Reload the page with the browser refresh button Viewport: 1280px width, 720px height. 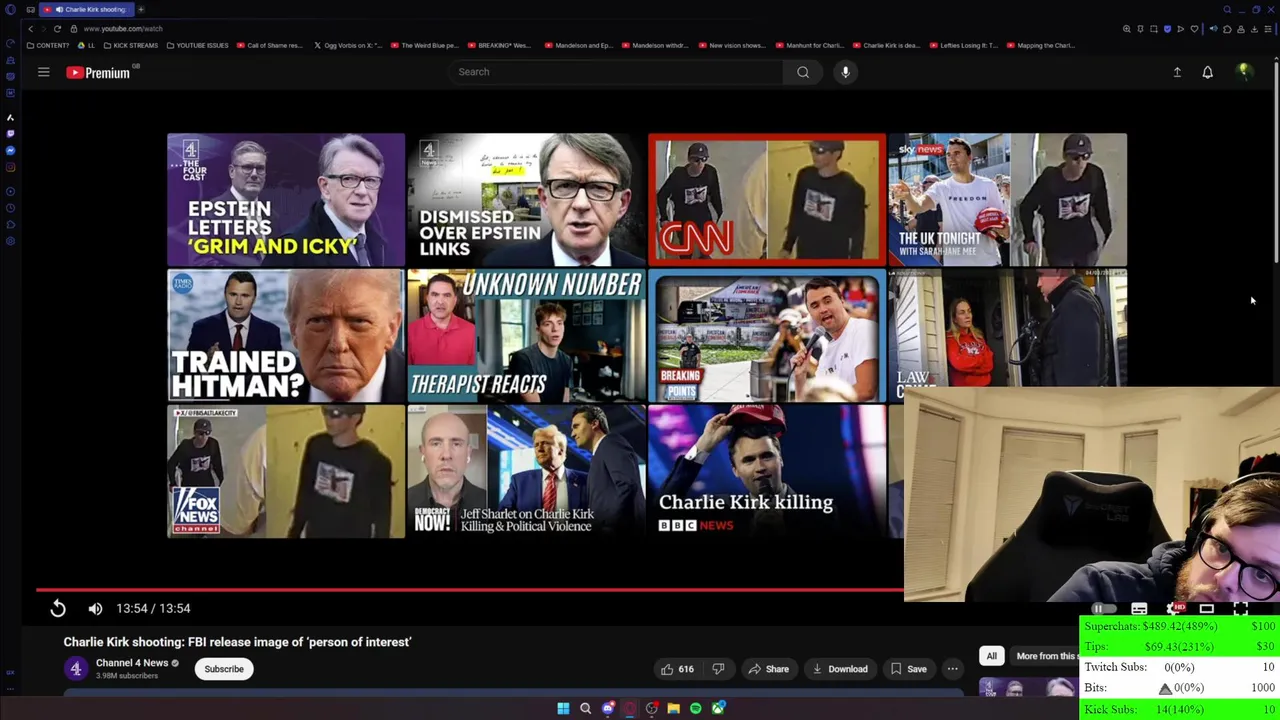(57, 29)
